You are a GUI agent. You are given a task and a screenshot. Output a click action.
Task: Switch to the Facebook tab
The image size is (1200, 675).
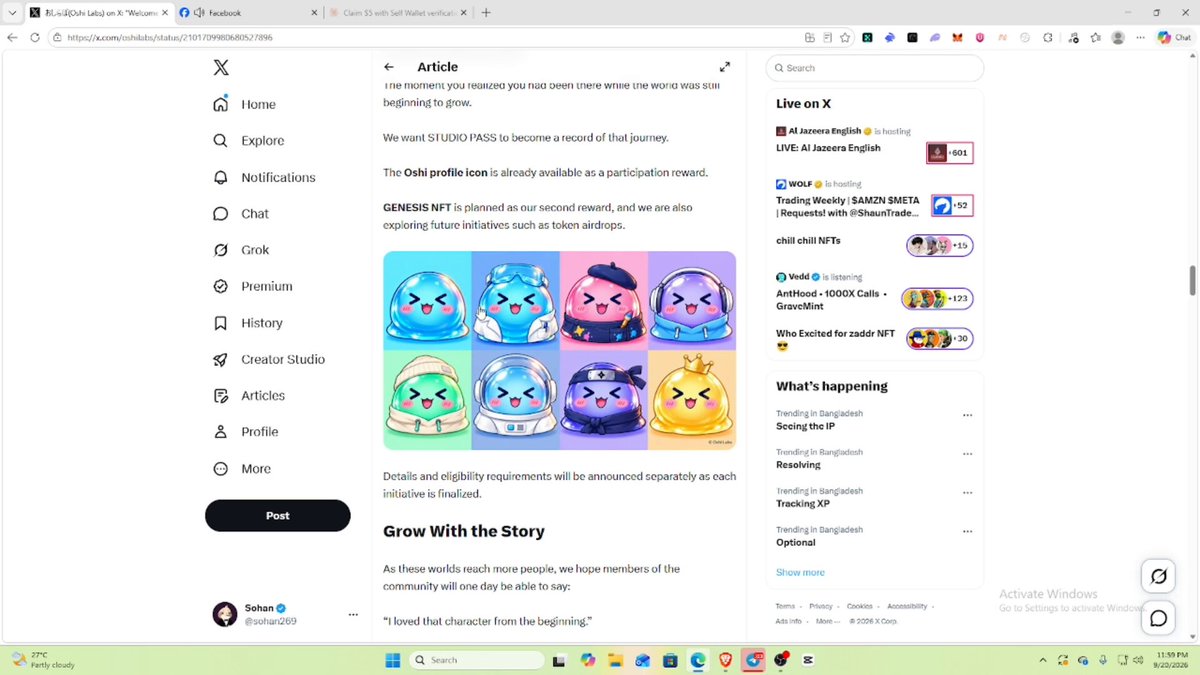coord(248,13)
